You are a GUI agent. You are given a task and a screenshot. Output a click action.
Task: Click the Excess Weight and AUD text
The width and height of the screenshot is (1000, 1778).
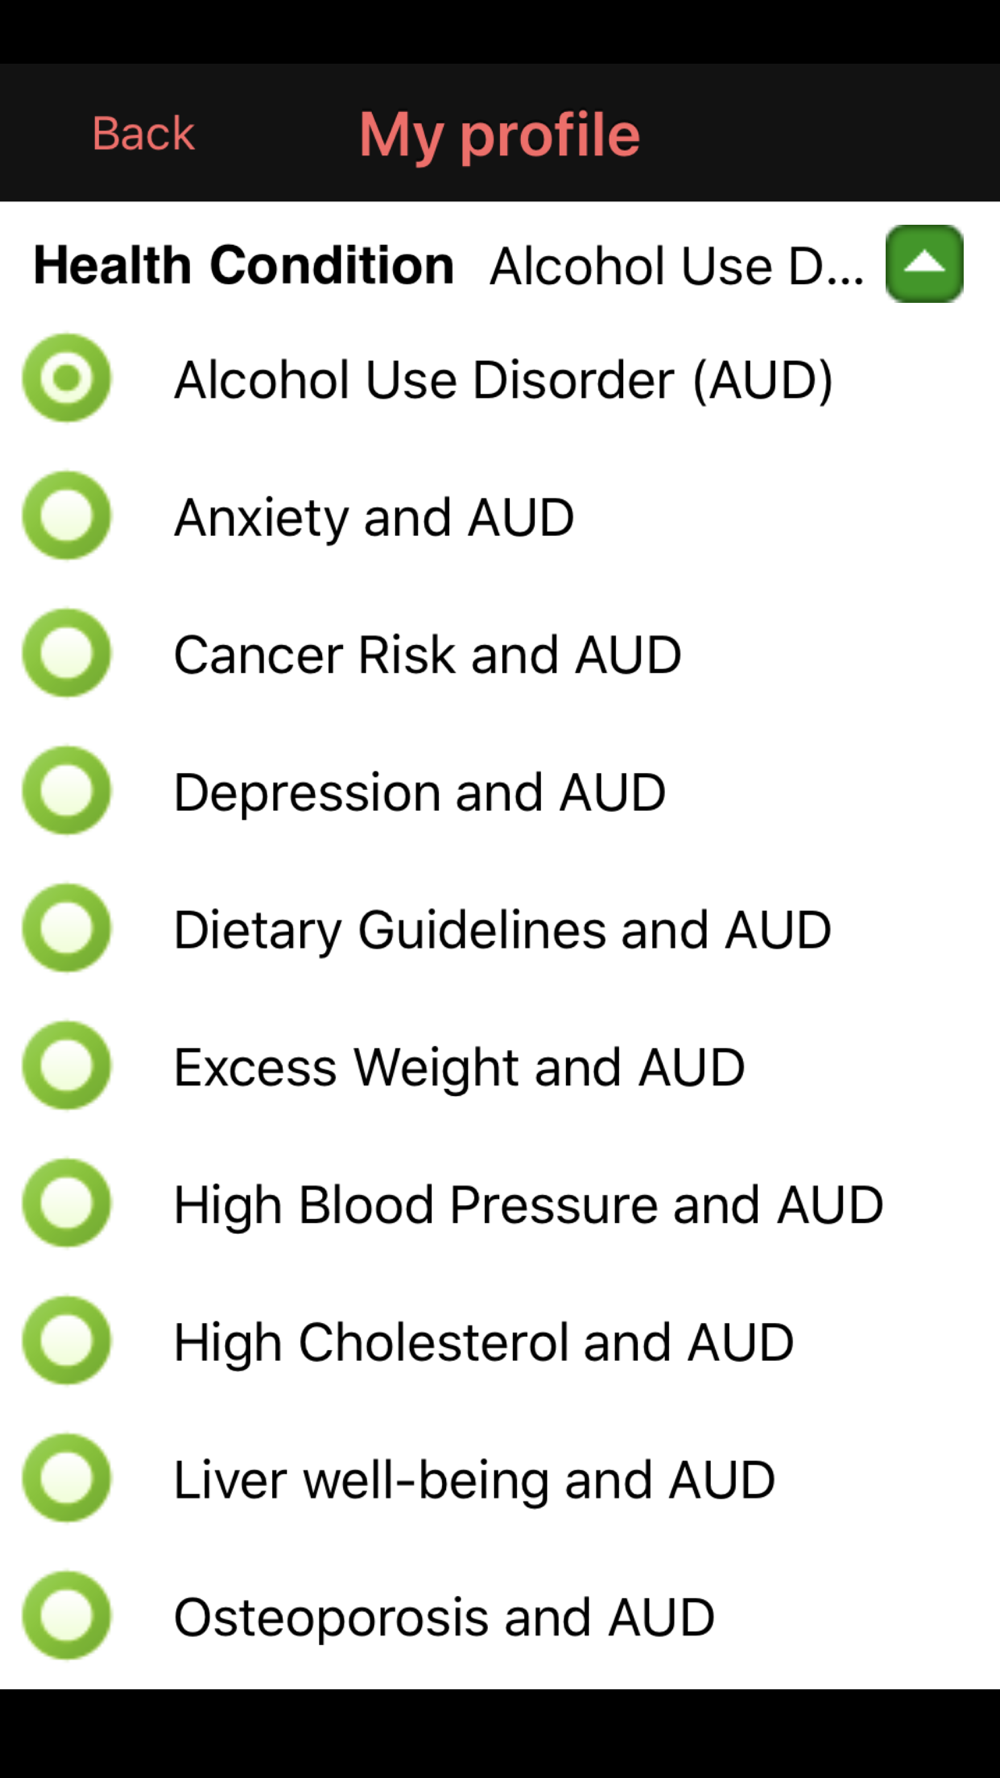click(x=459, y=1068)
